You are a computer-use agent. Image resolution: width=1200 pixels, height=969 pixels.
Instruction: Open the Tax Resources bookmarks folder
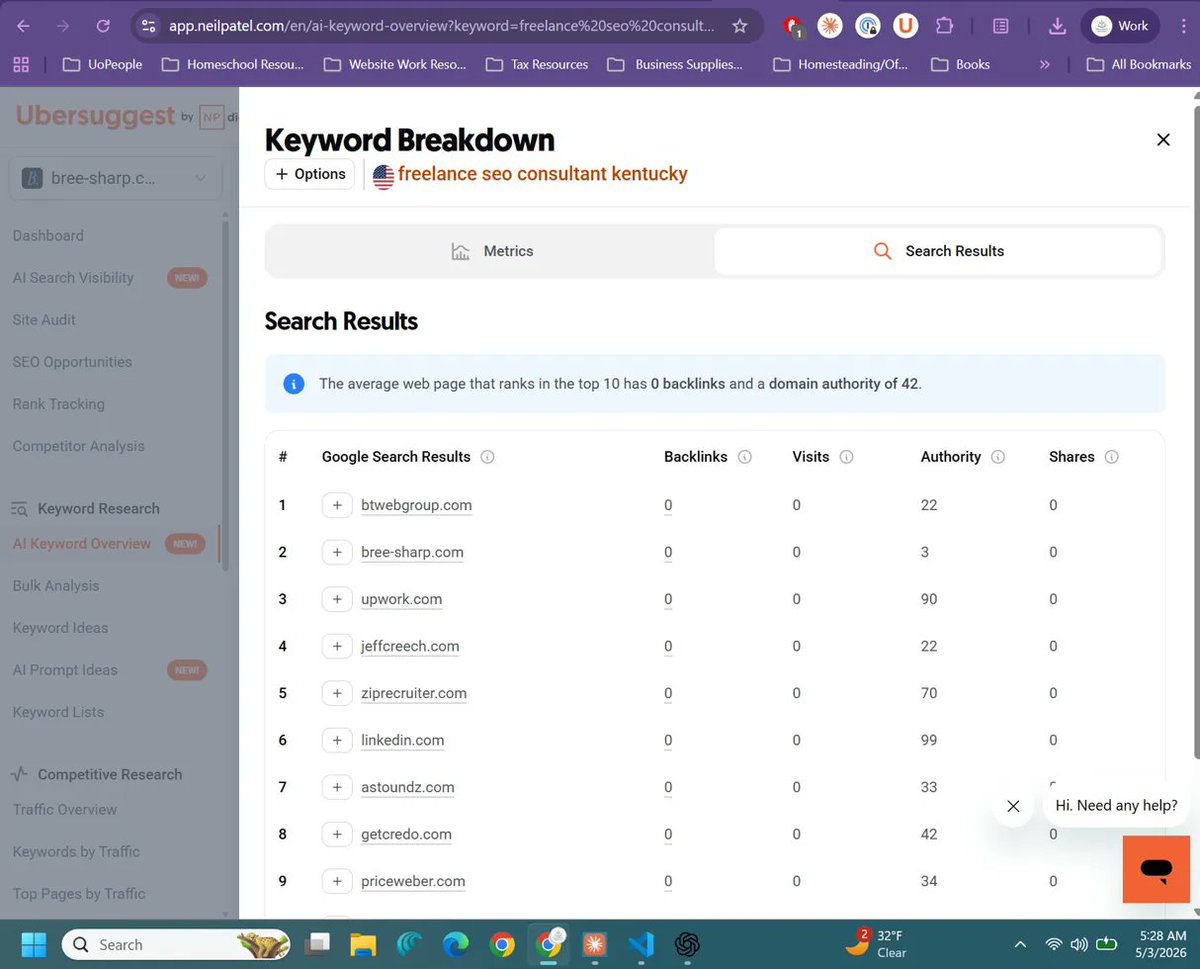click(537, 64)
